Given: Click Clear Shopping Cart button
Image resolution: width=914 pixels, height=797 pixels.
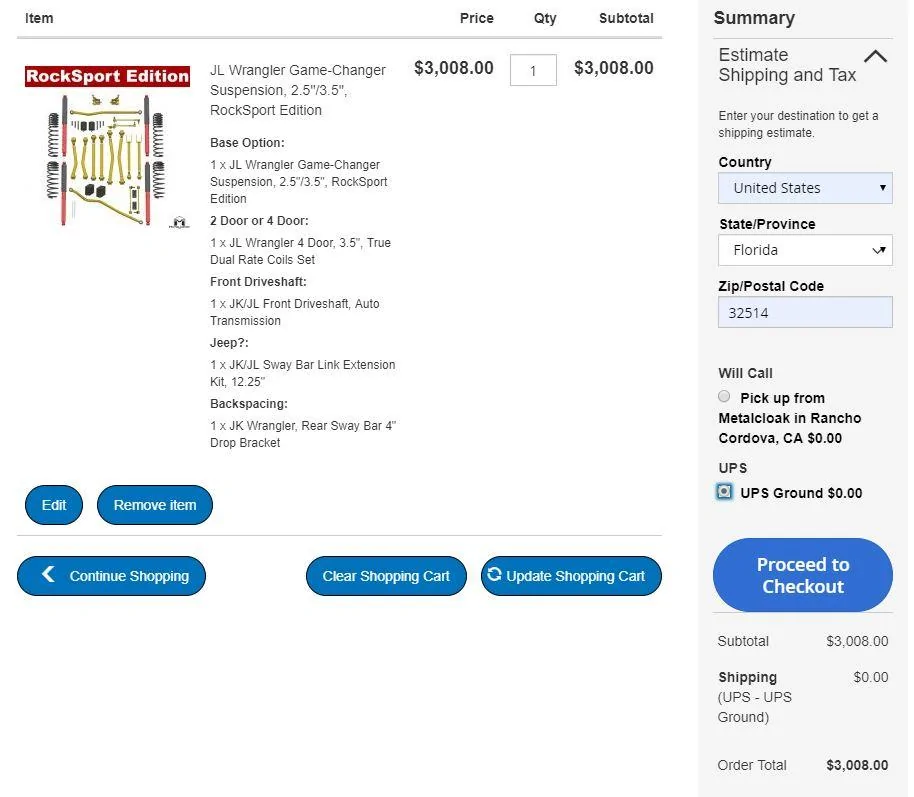Looking at the screenshot, I should point(386,576).
